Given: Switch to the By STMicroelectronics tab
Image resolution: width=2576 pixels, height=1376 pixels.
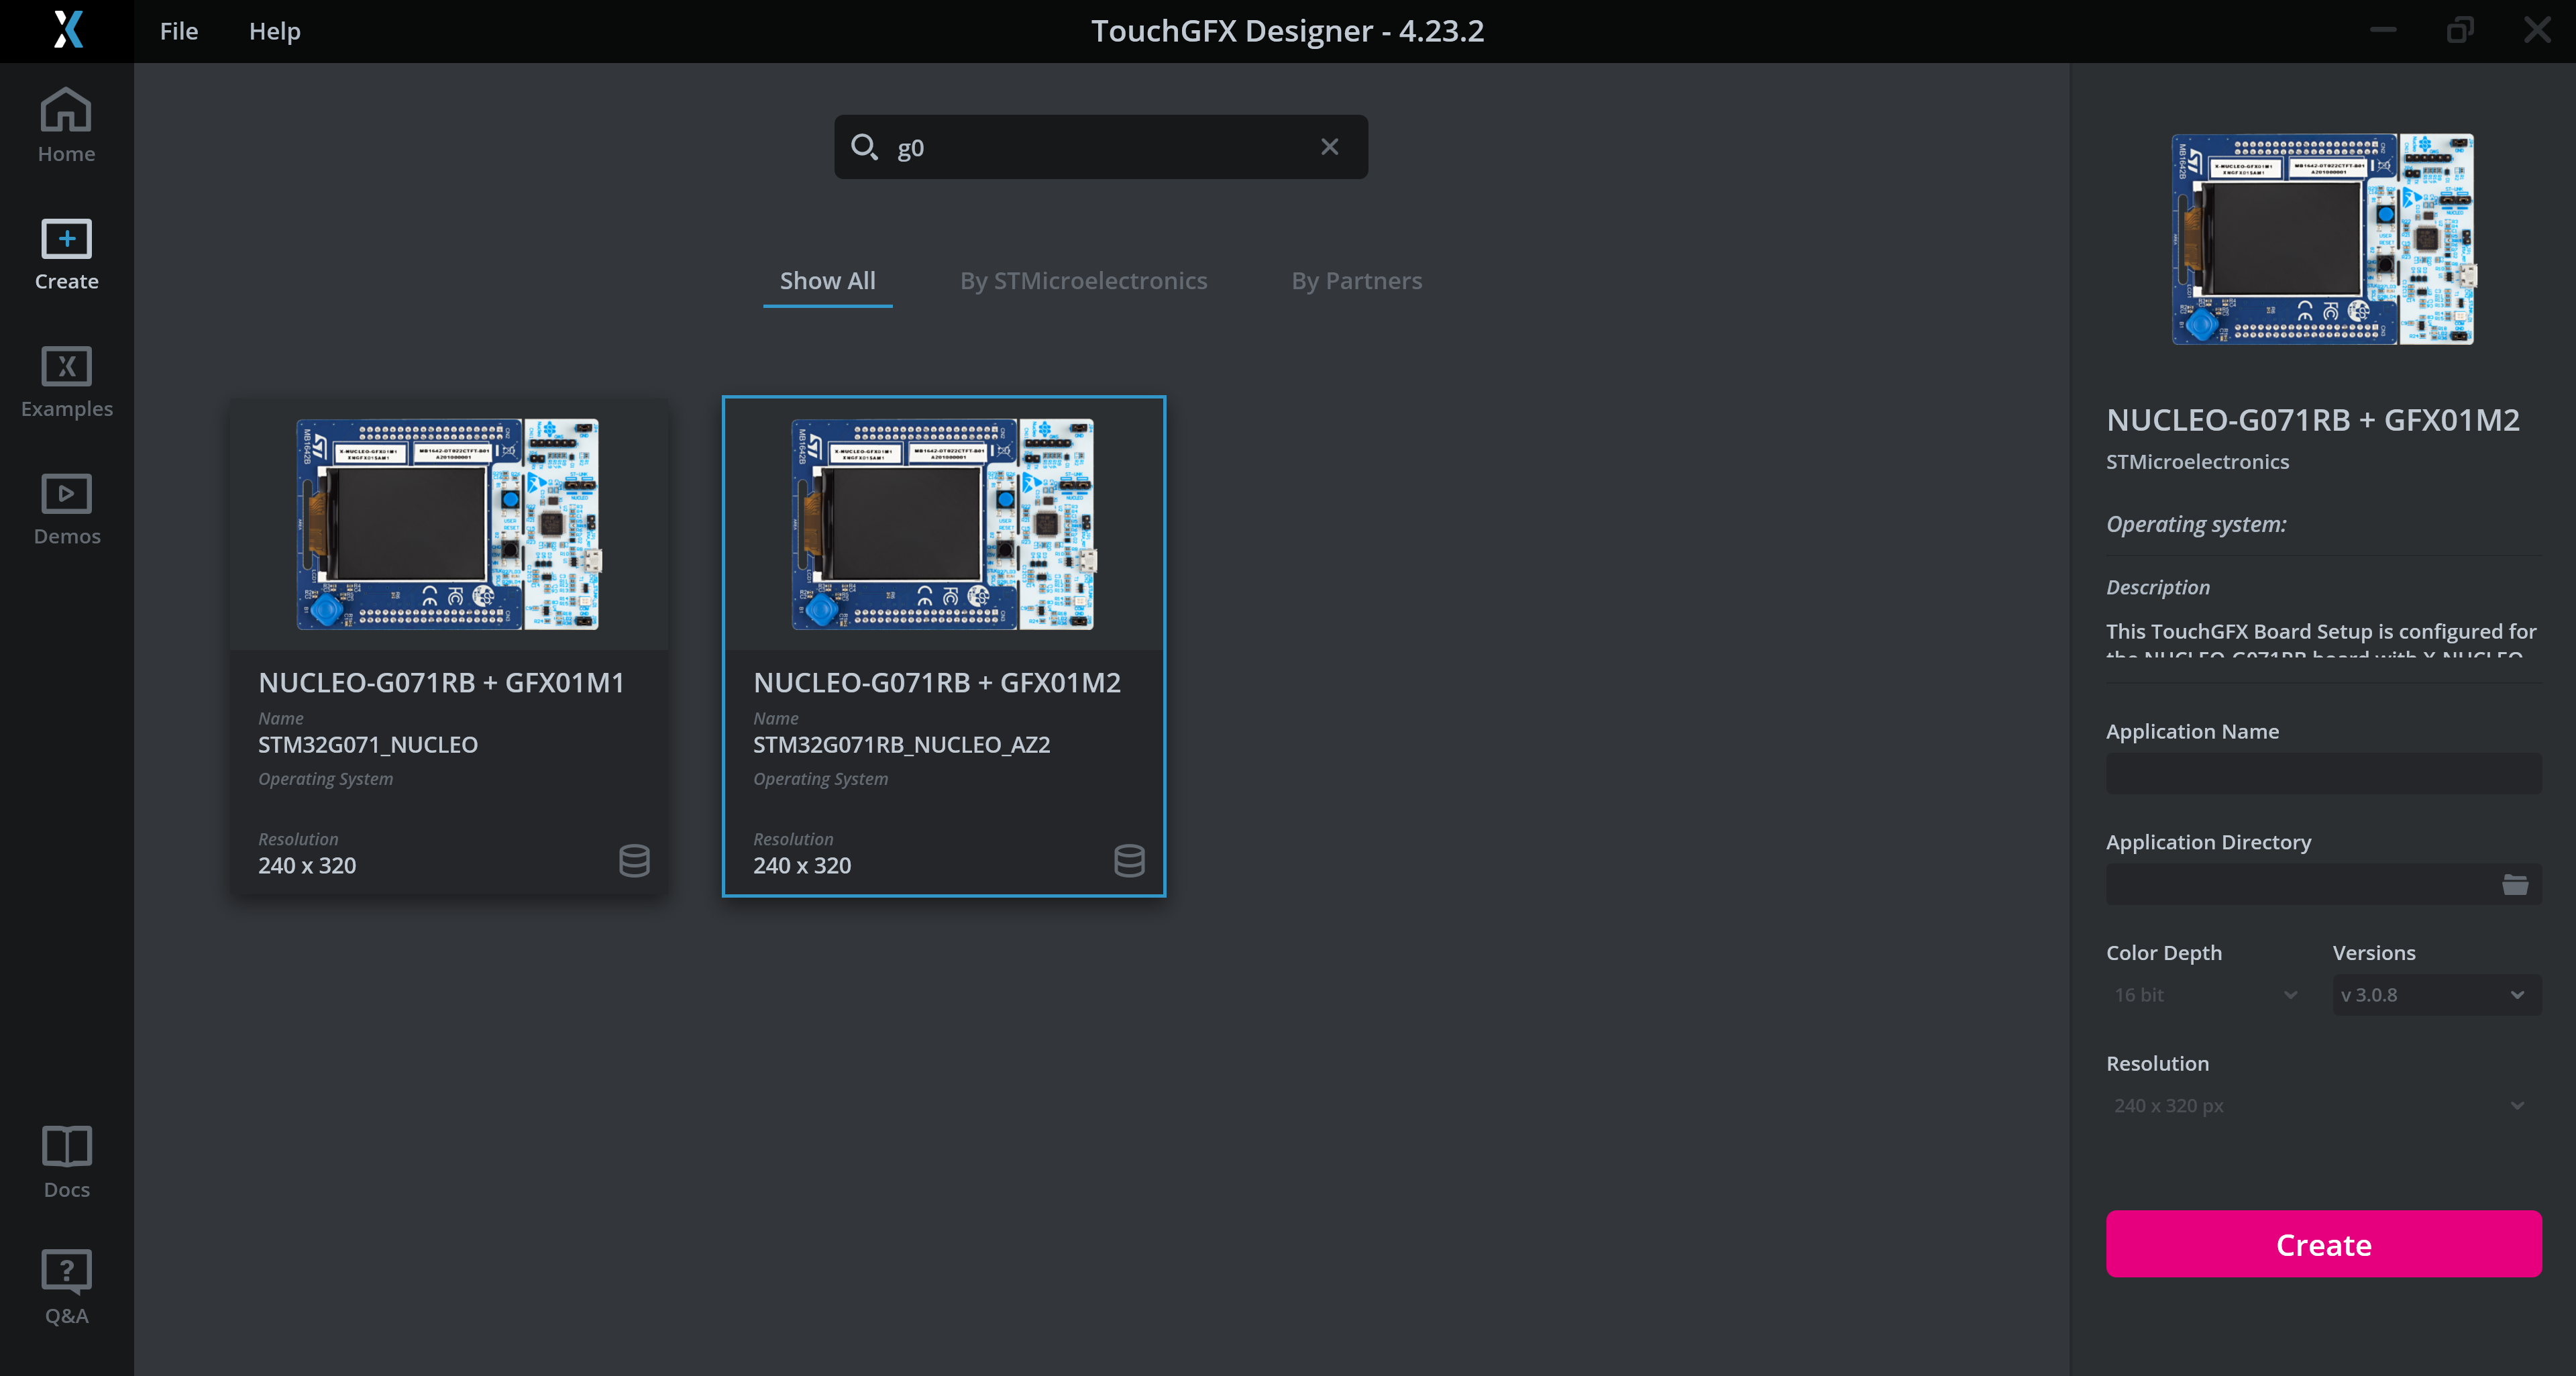Looking at the screenshot, I should tap(1083, 281).
